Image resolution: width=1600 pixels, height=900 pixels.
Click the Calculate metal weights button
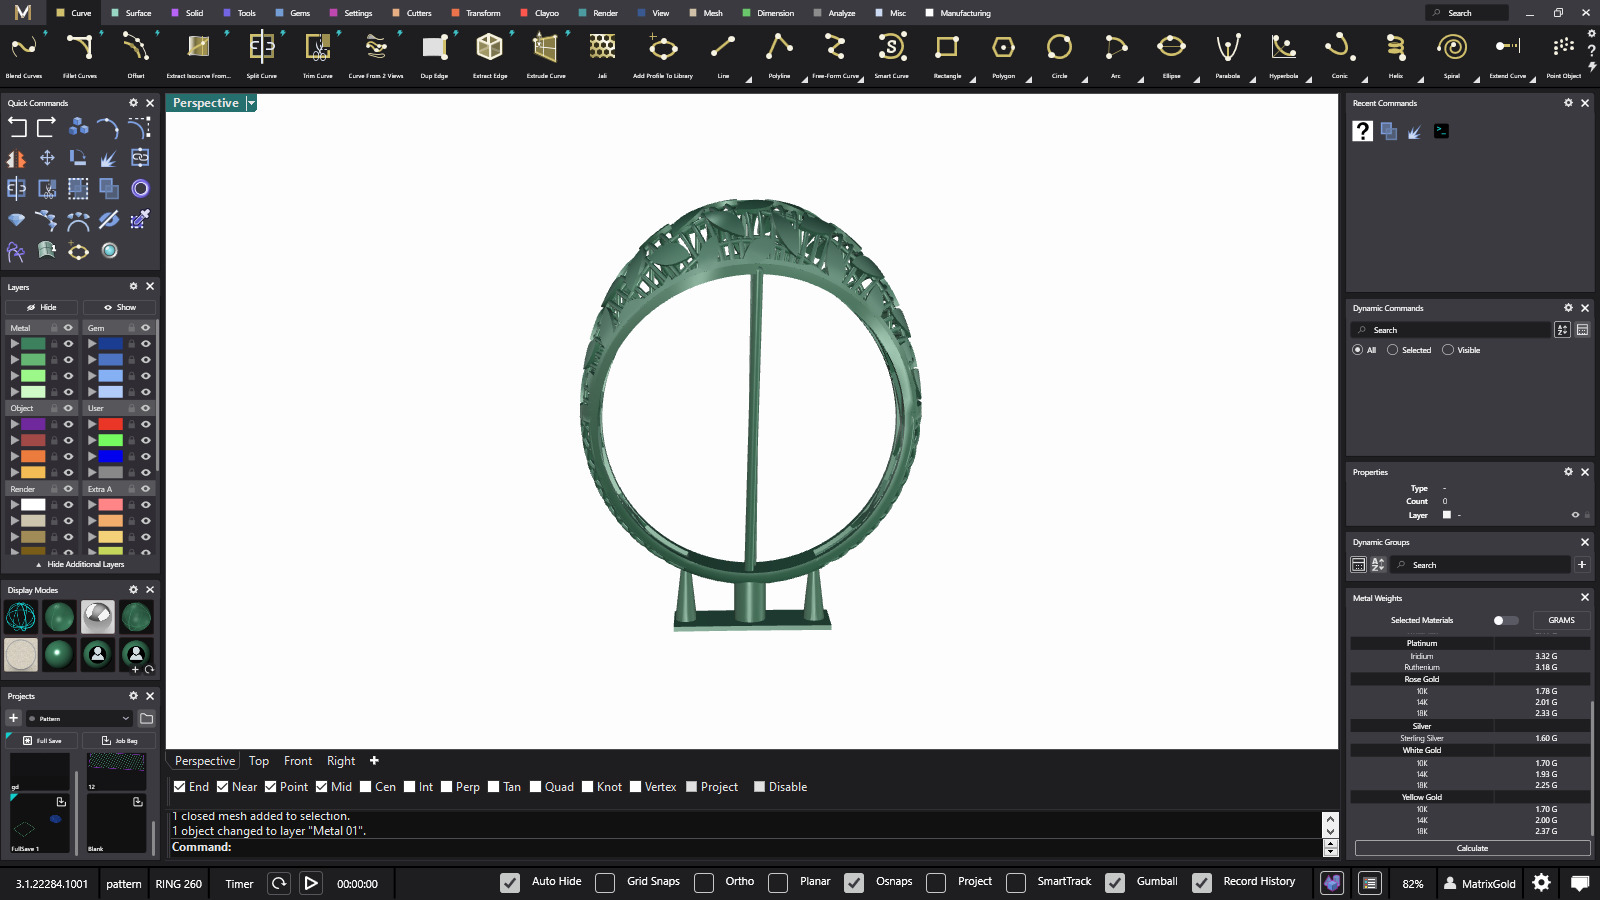[1472, 848]
